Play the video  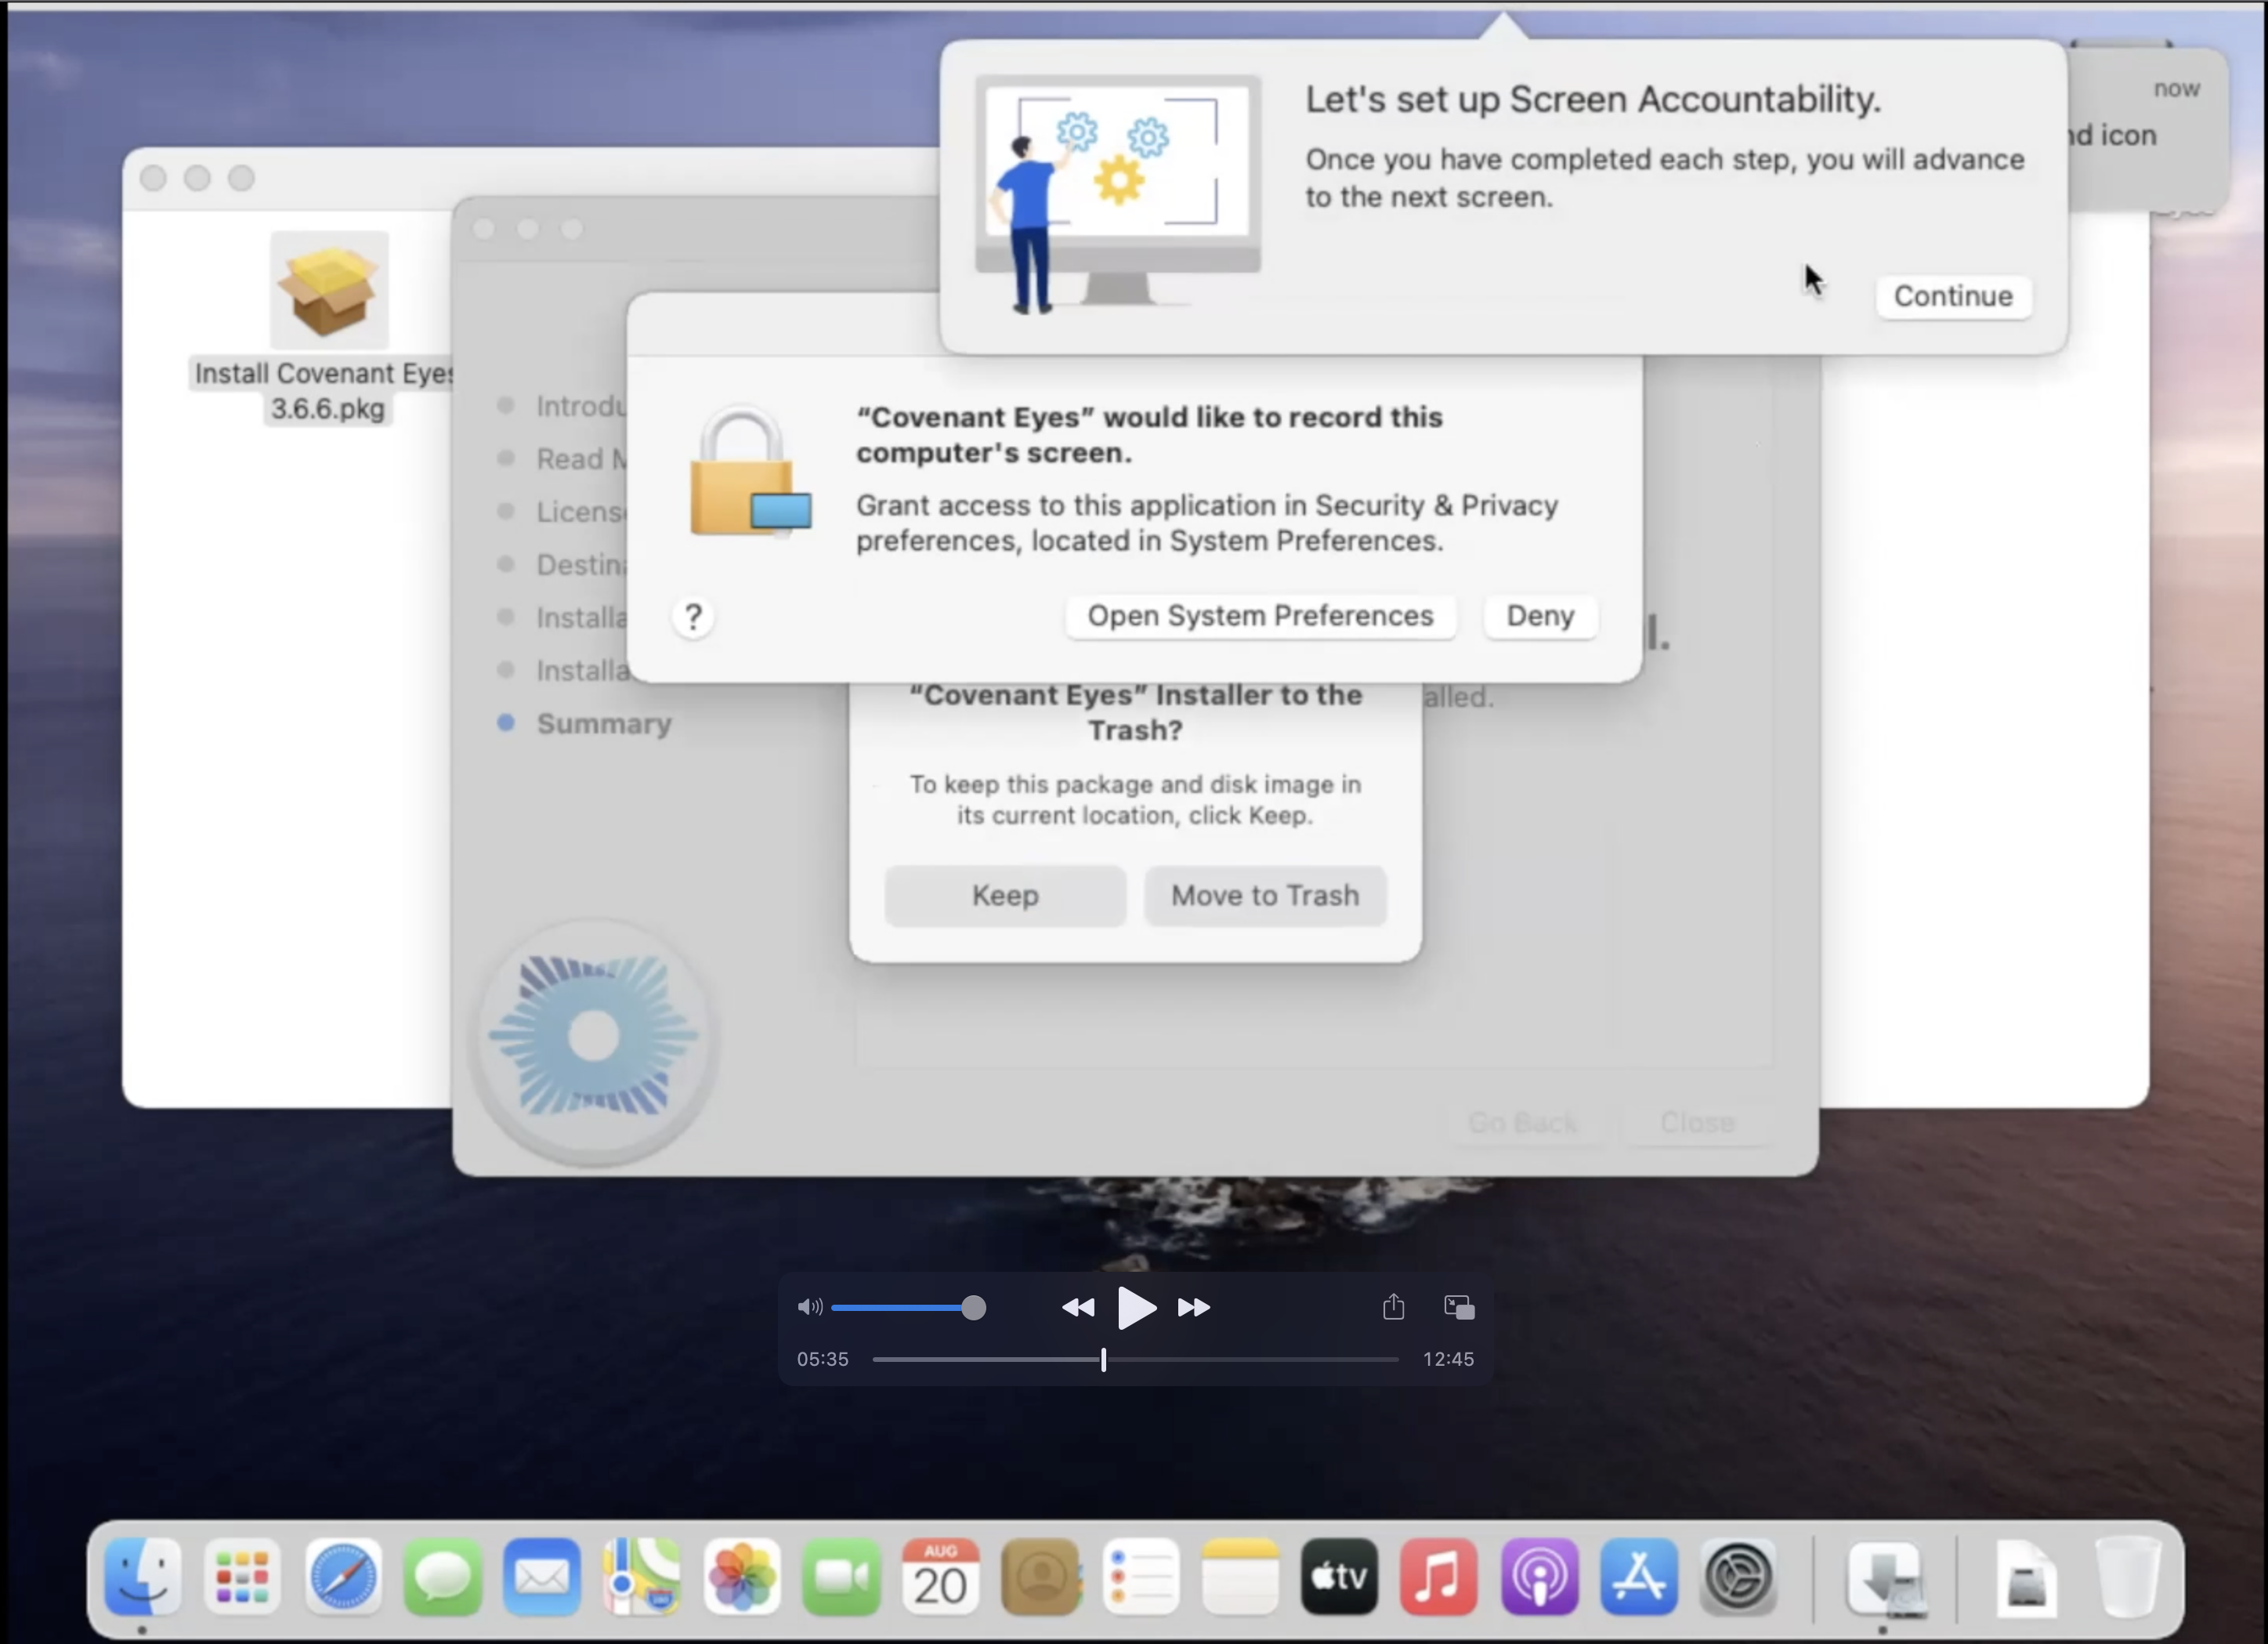click(x=1136, y=1308)
